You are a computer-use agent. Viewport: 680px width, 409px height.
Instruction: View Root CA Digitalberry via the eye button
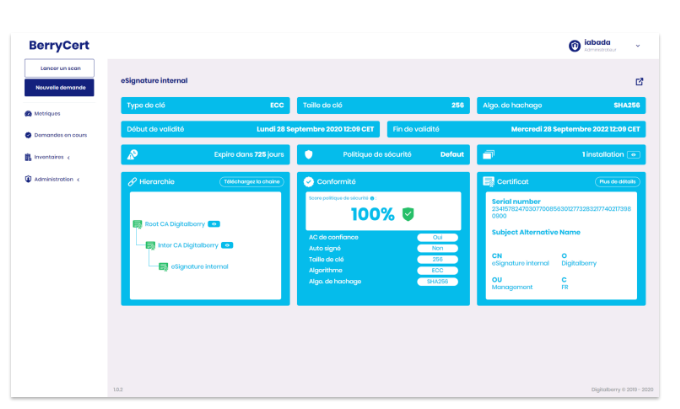214,224
